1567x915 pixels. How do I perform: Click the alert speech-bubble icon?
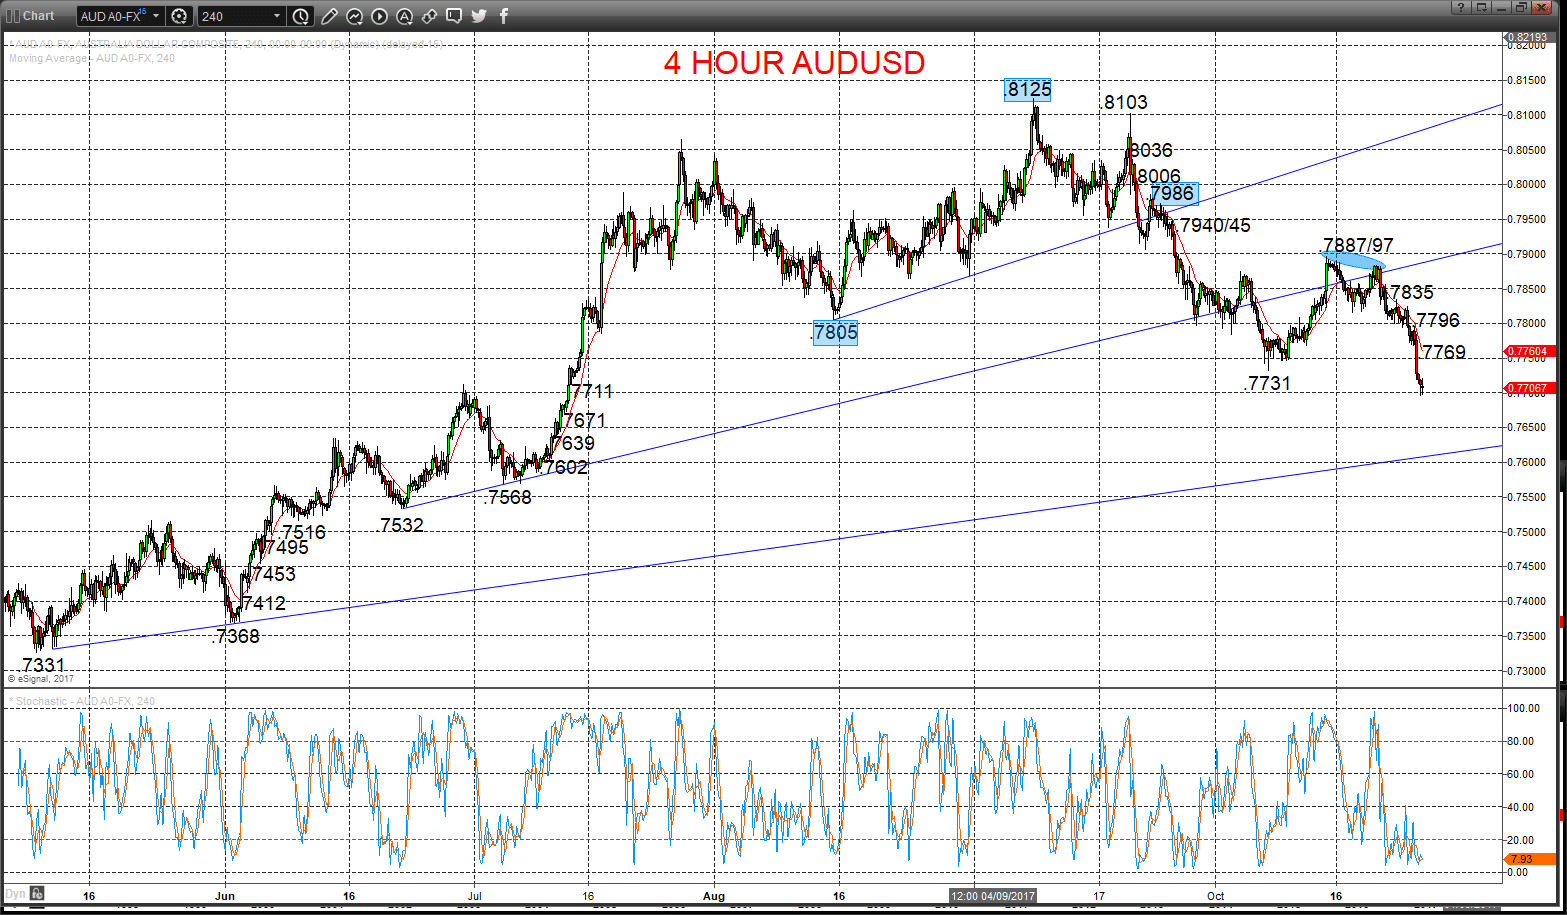453,16
